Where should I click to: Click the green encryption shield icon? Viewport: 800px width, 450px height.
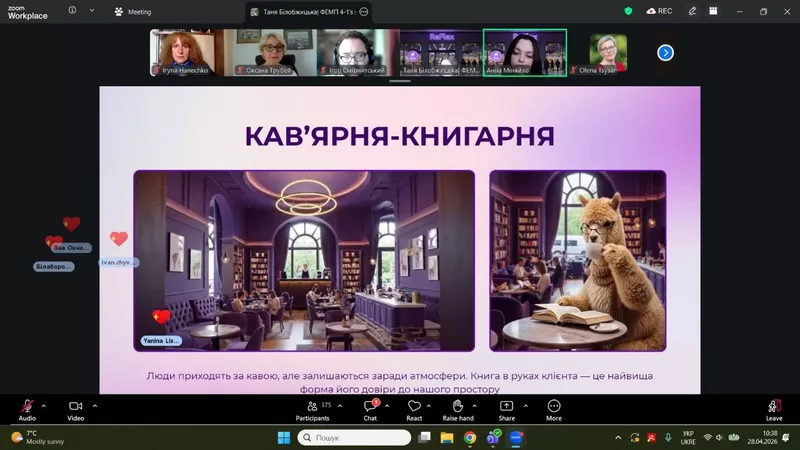628,11
